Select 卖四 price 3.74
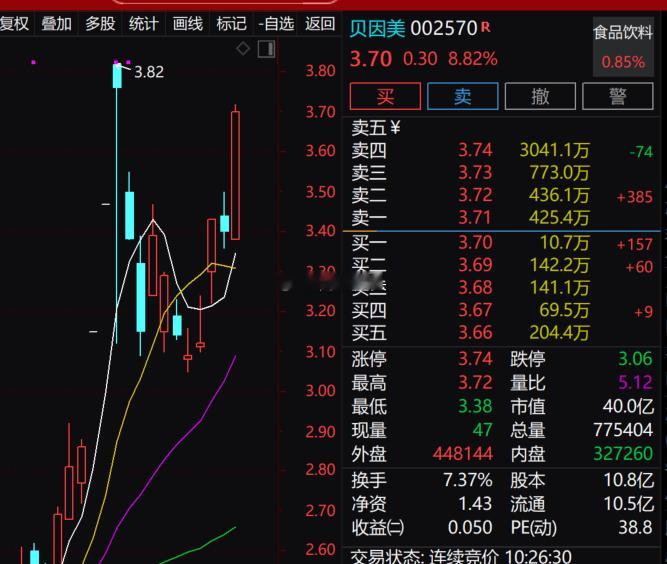The height and width of the screenshot is (564, 667). (x=475, y=150)
